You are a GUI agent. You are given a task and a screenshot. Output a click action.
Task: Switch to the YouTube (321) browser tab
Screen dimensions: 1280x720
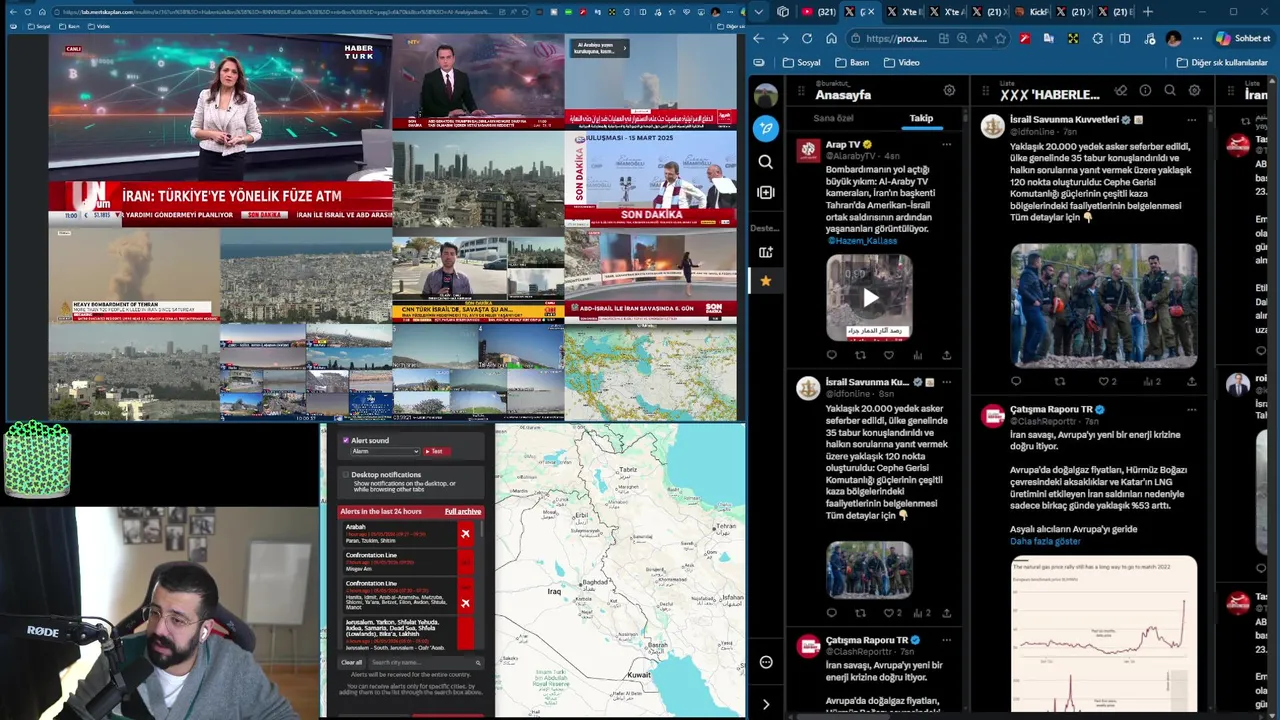819,11
